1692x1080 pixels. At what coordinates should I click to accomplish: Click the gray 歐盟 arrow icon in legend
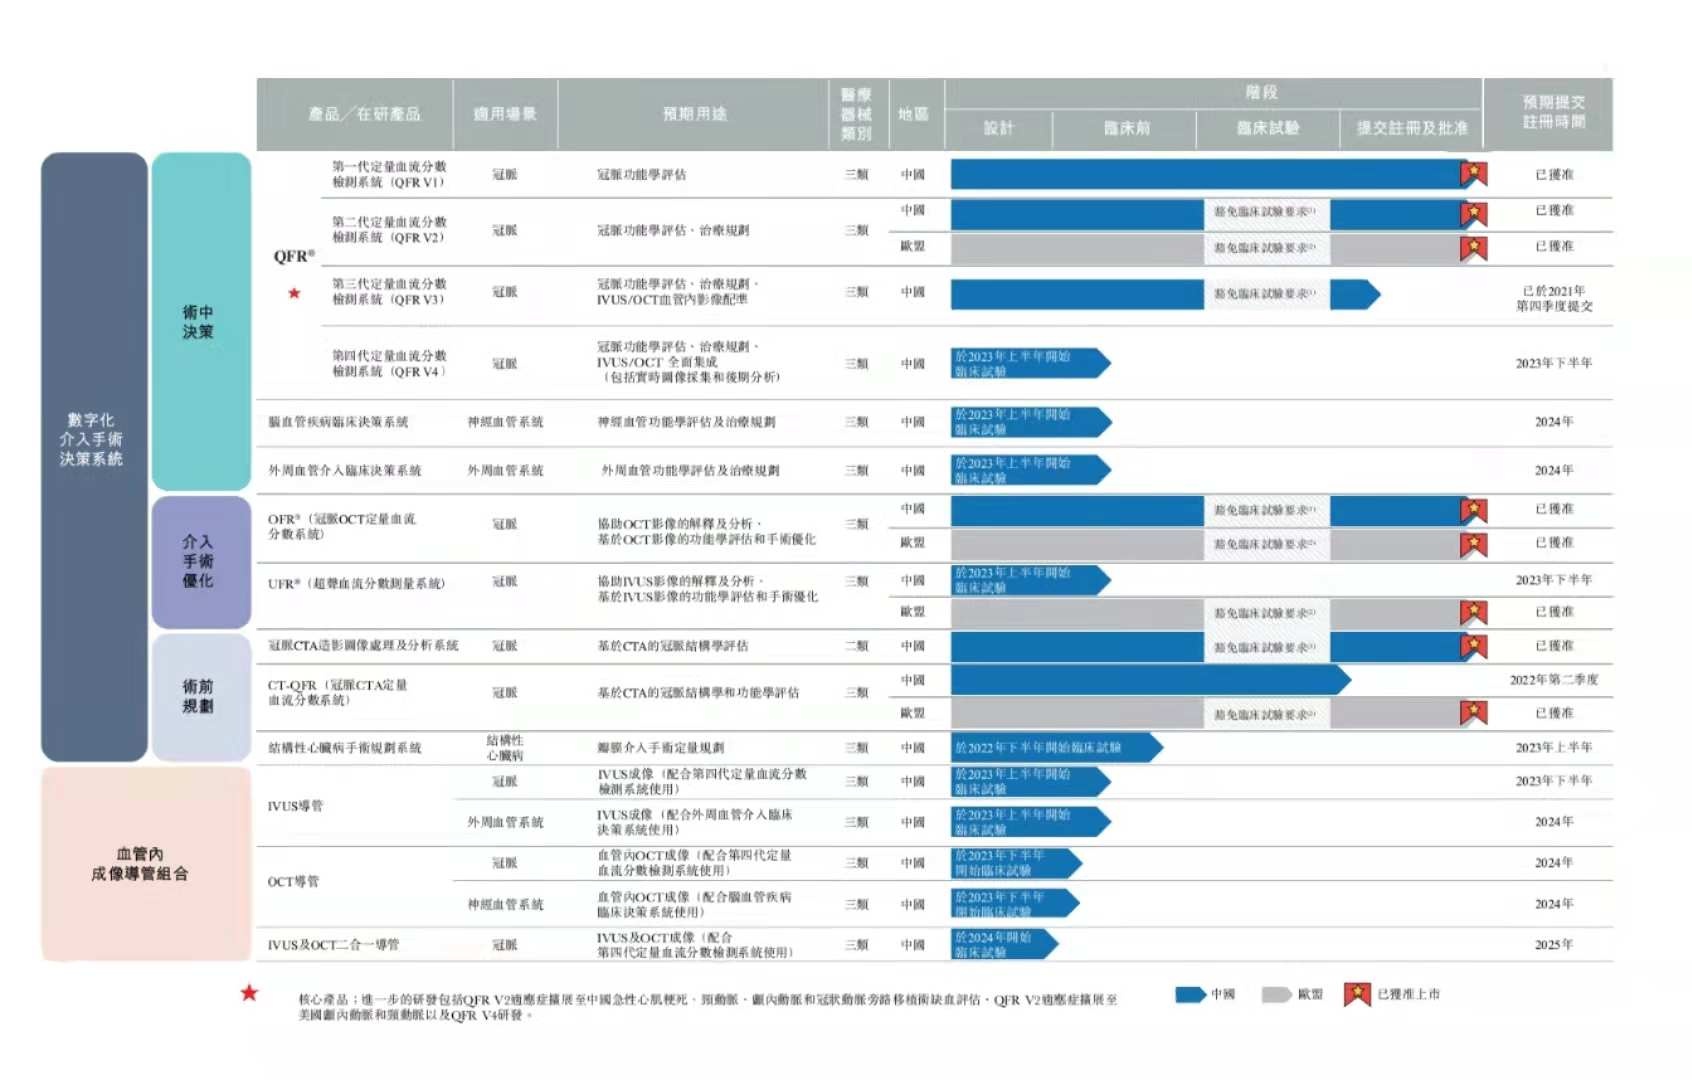point(1277,995)
